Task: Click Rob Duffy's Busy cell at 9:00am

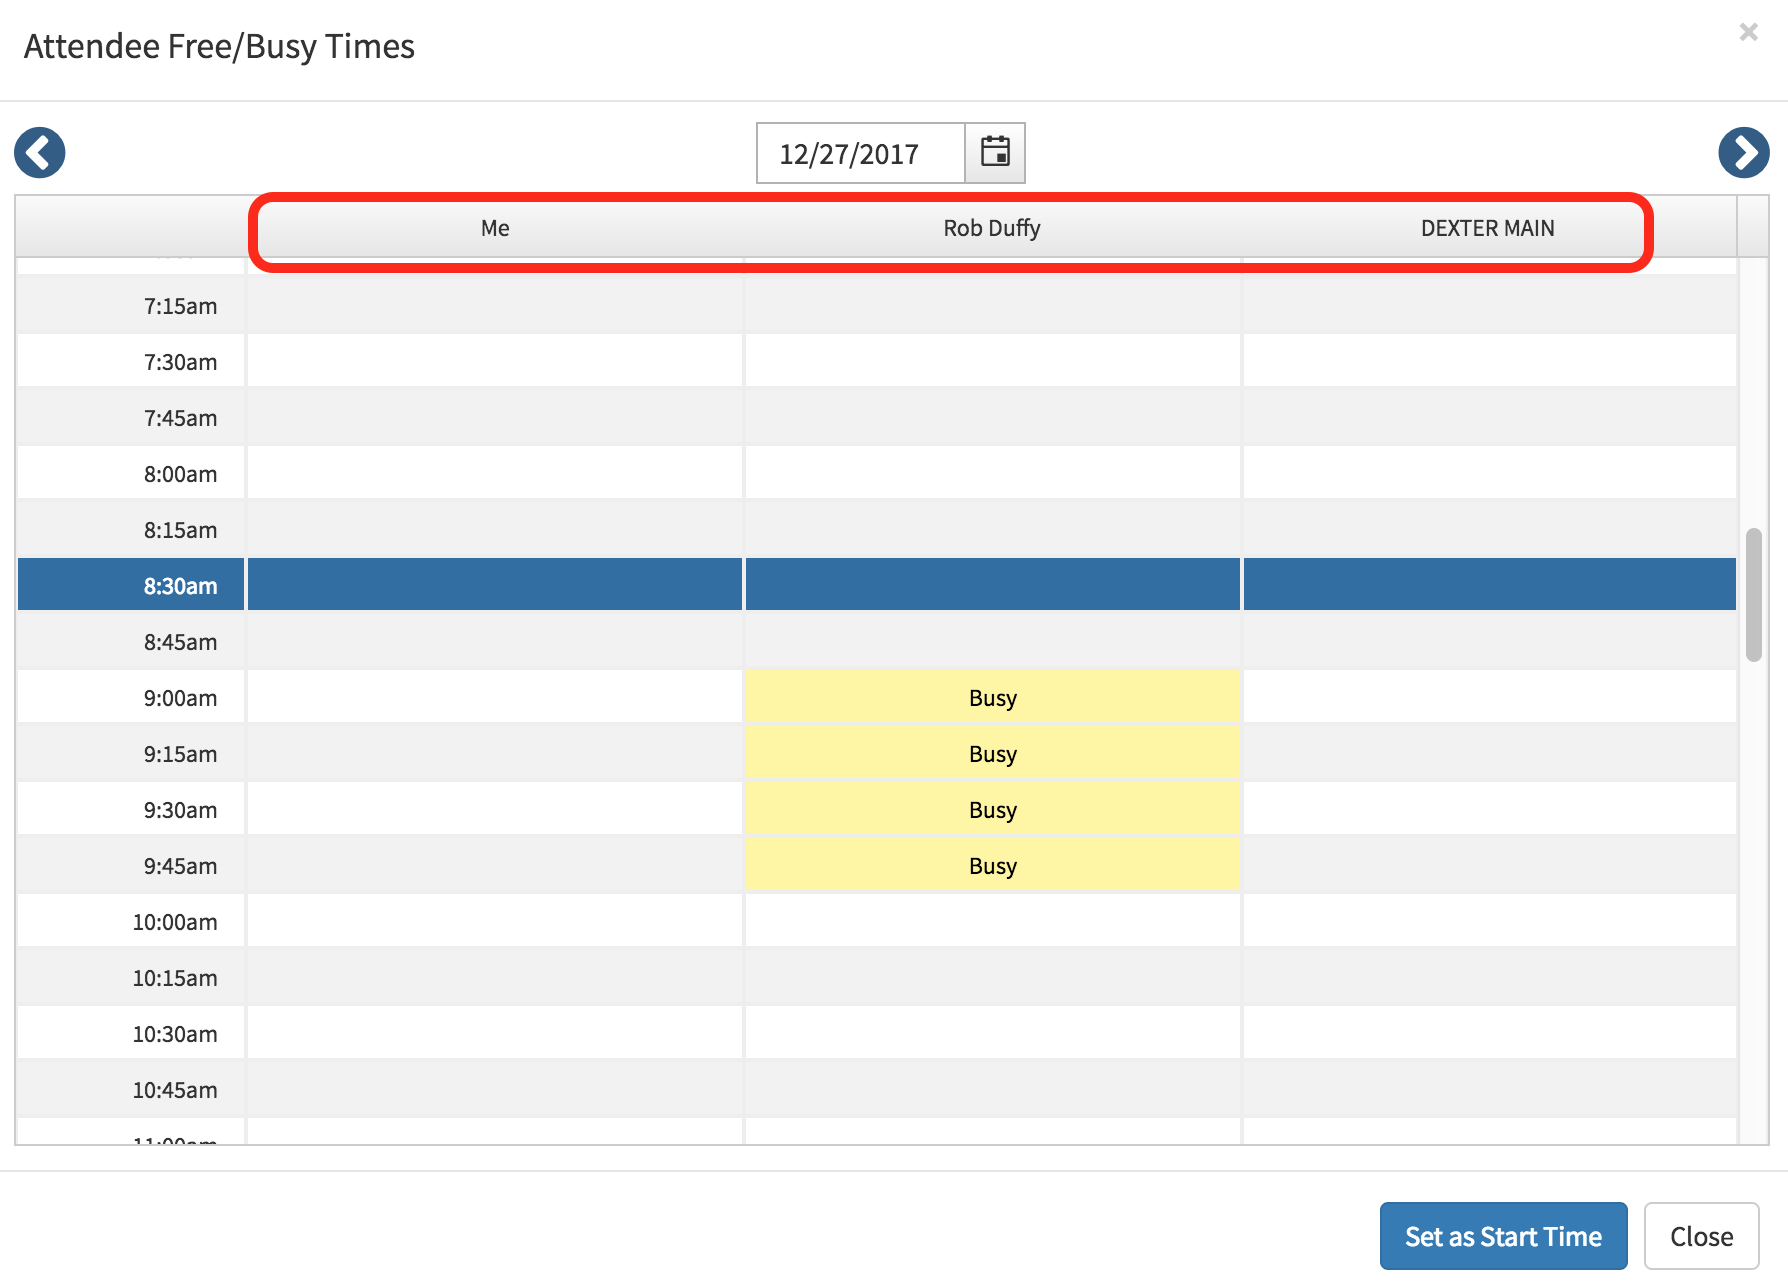Action: tap(992, 698)
